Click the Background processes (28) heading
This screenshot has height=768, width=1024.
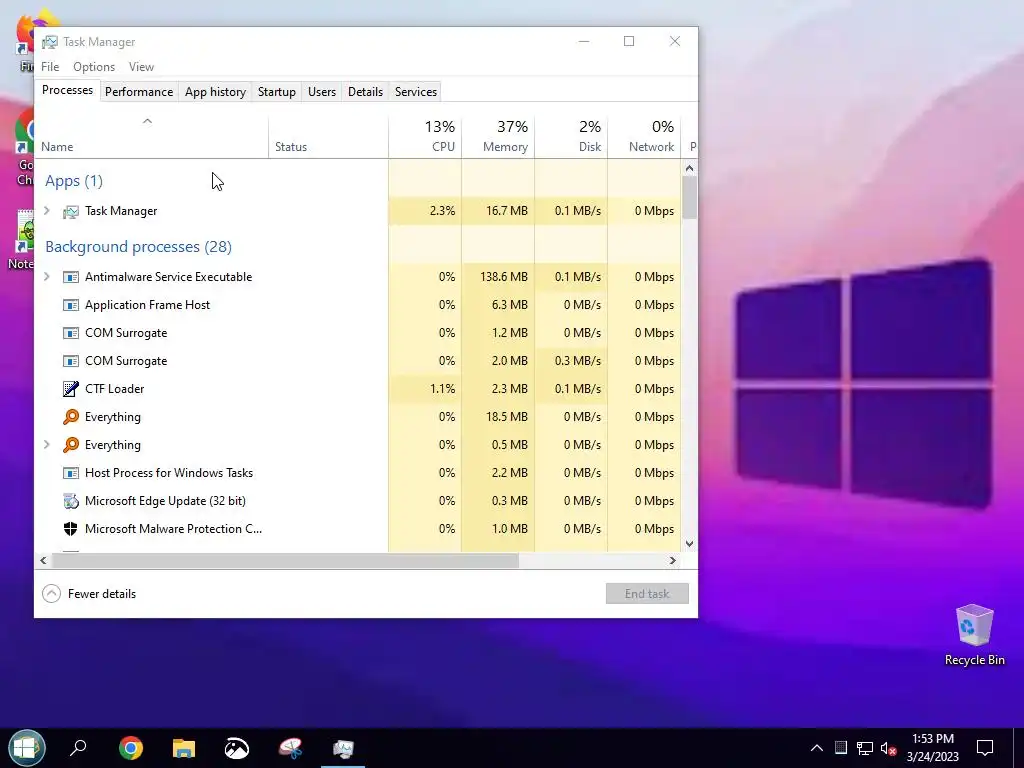[x=138, y=247]
